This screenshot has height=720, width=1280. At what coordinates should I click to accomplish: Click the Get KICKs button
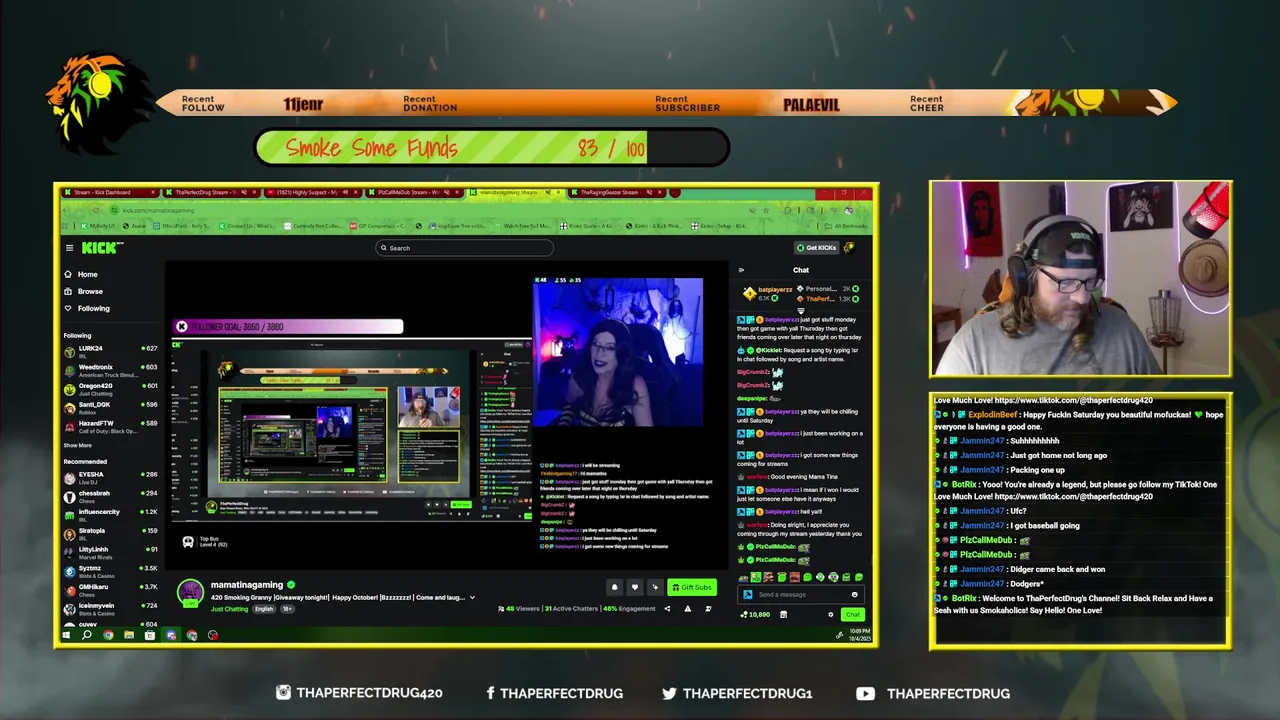816,248
